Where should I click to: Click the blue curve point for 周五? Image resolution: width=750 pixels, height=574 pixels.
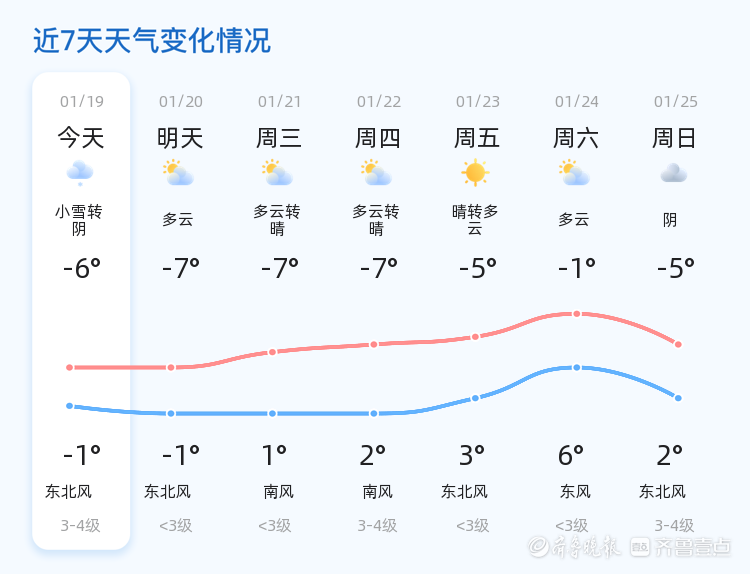tap(475, 398)
